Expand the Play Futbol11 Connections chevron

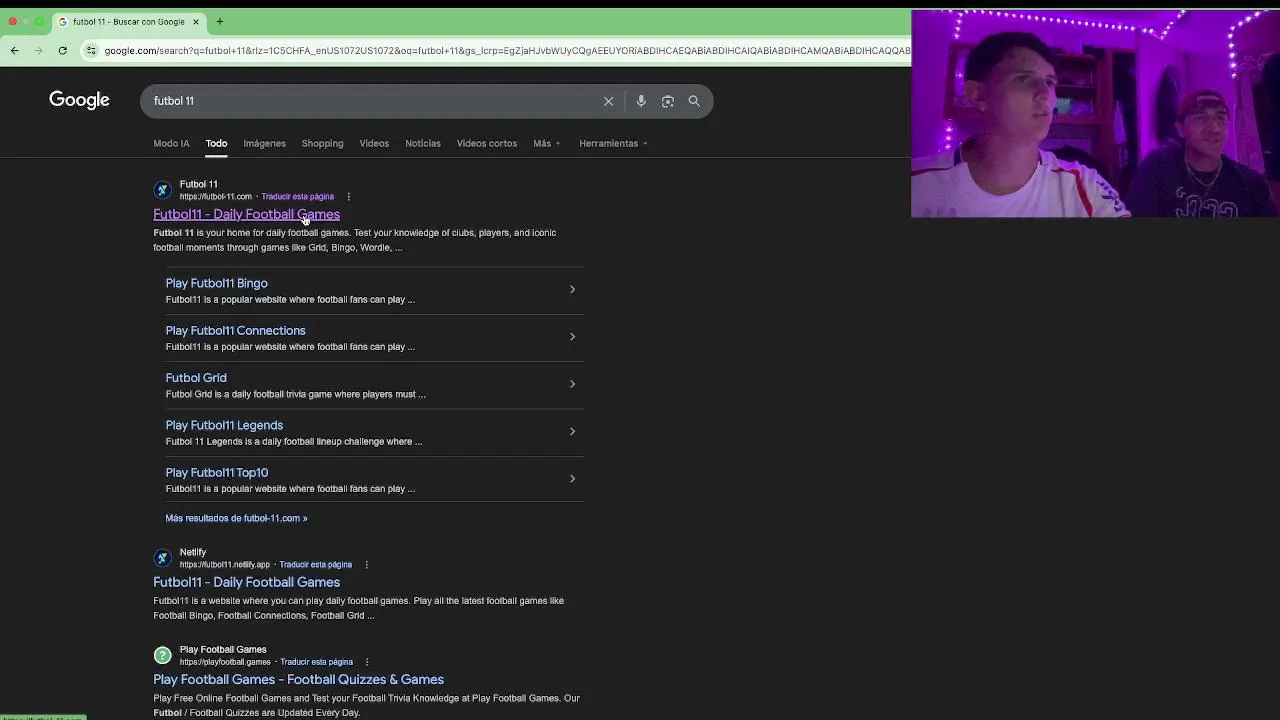(572, 336)
